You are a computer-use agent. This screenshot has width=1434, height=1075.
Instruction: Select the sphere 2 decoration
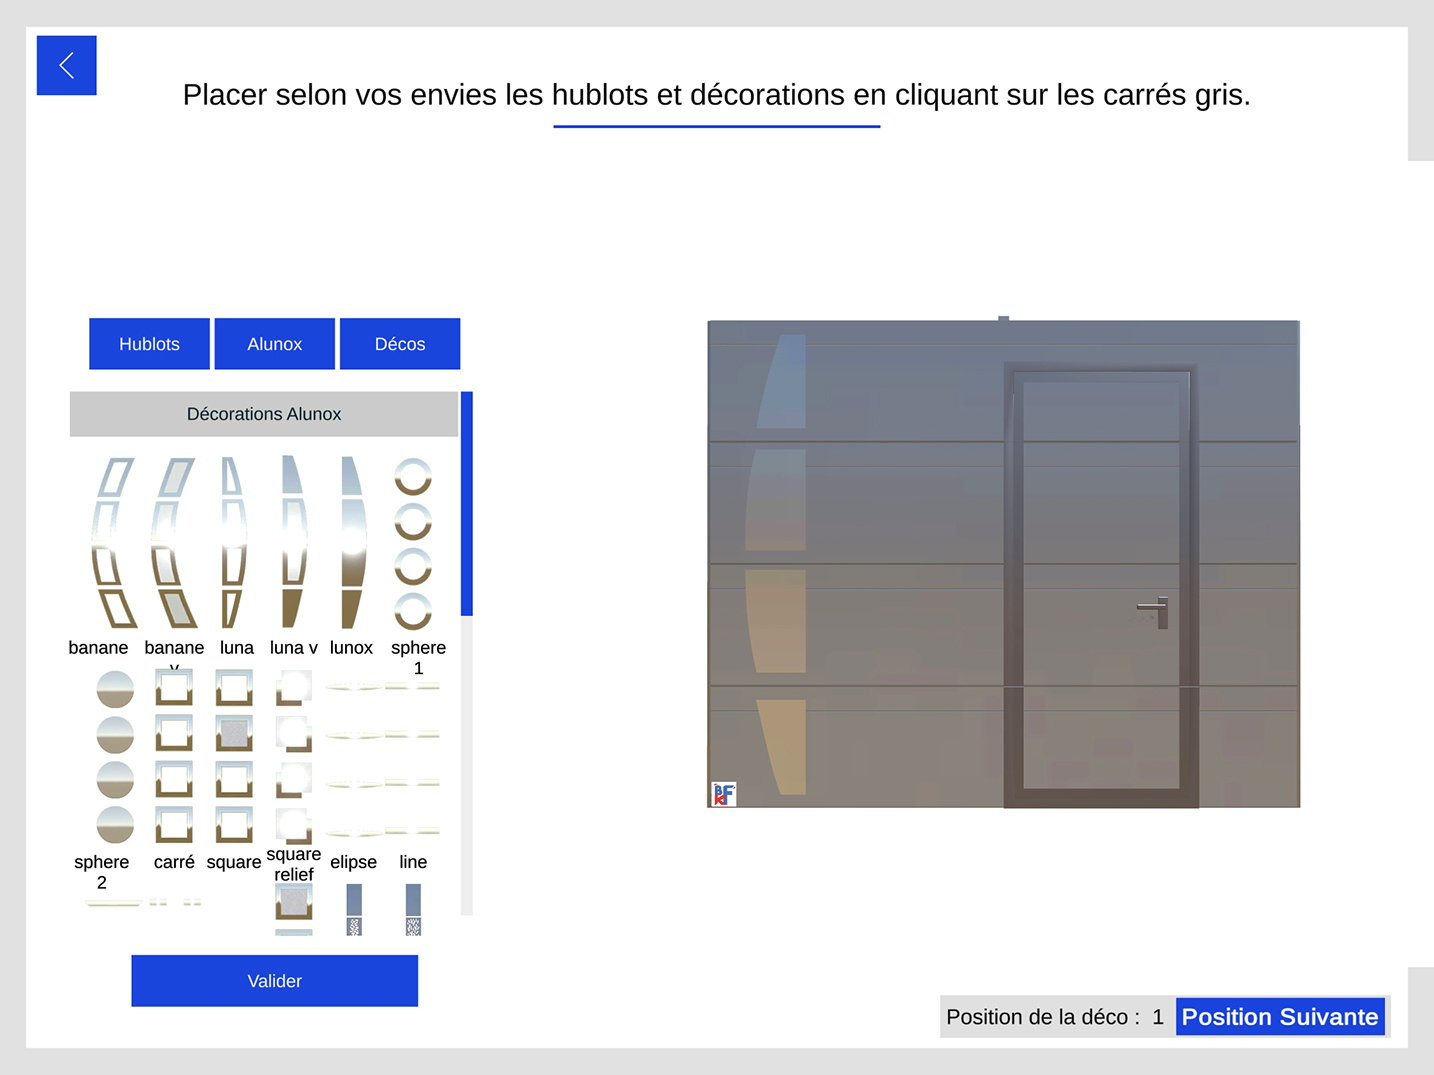(115, 758)
